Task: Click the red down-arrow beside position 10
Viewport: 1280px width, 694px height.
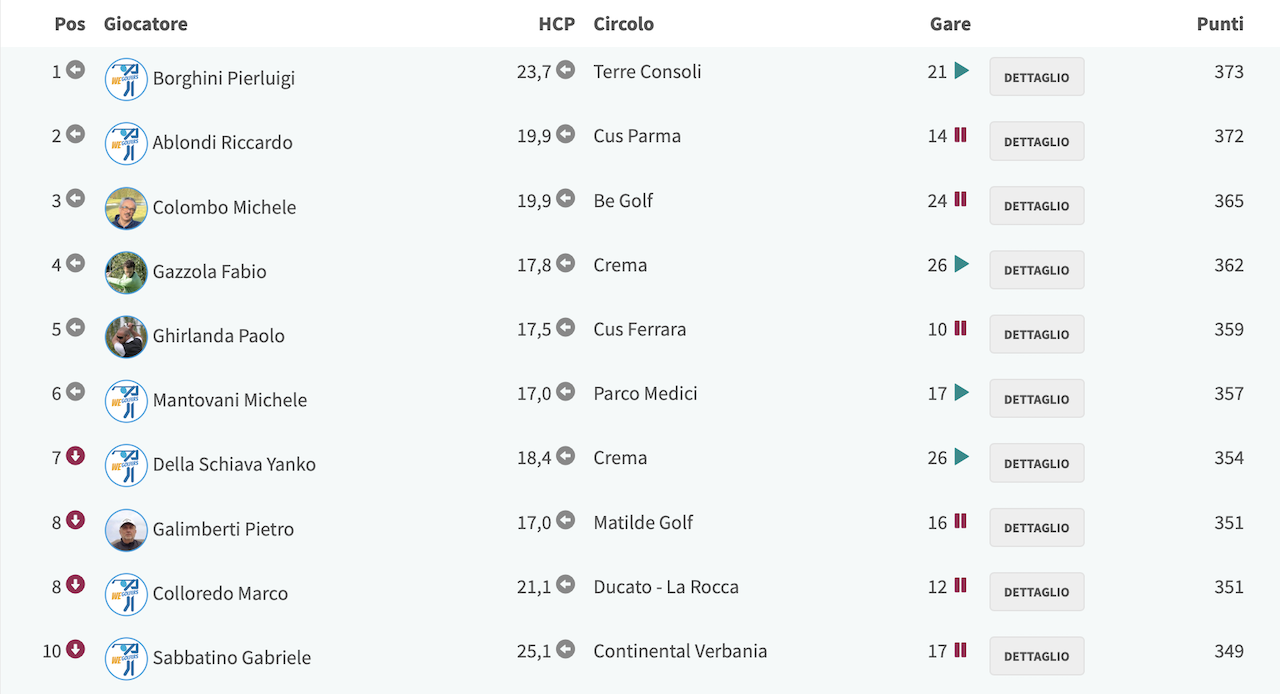Action: point(75,649)
